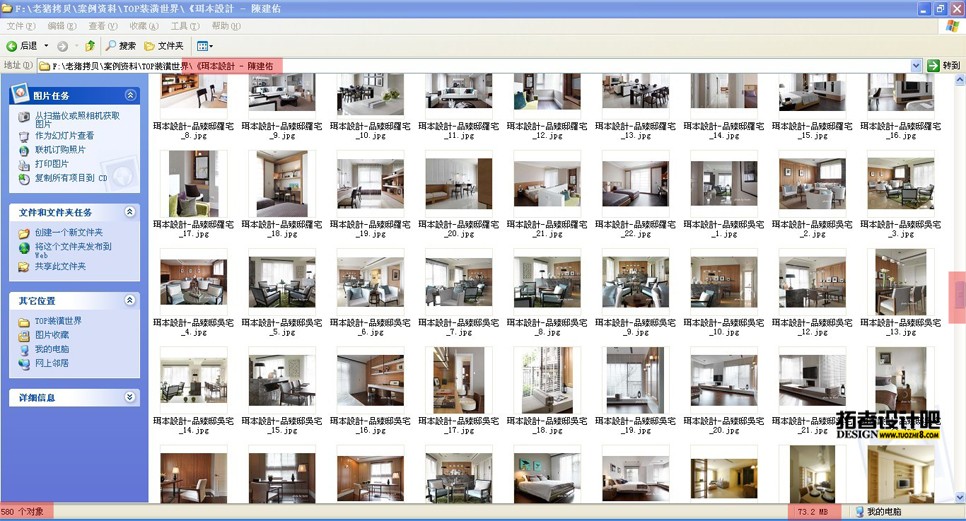Image resolution: width=966 pixels, height=521 pixels.
Task: Open the 编辑(E) menu
Action: pos(62,26)
